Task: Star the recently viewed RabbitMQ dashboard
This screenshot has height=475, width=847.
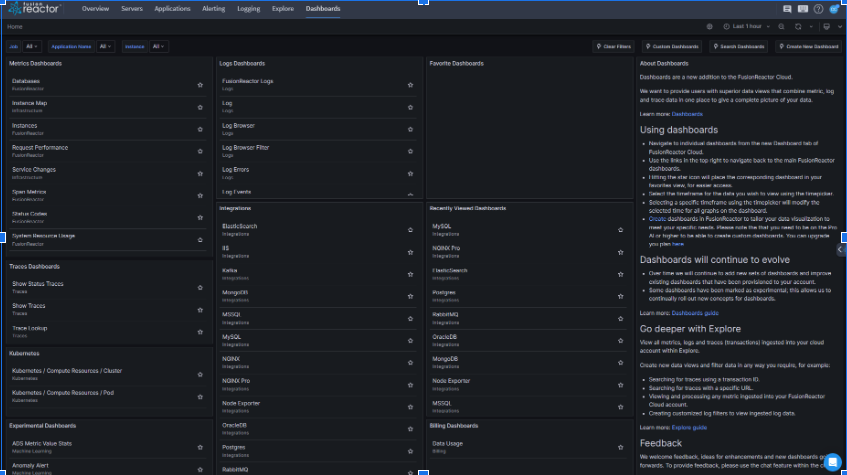Action: tap(620, 318)
